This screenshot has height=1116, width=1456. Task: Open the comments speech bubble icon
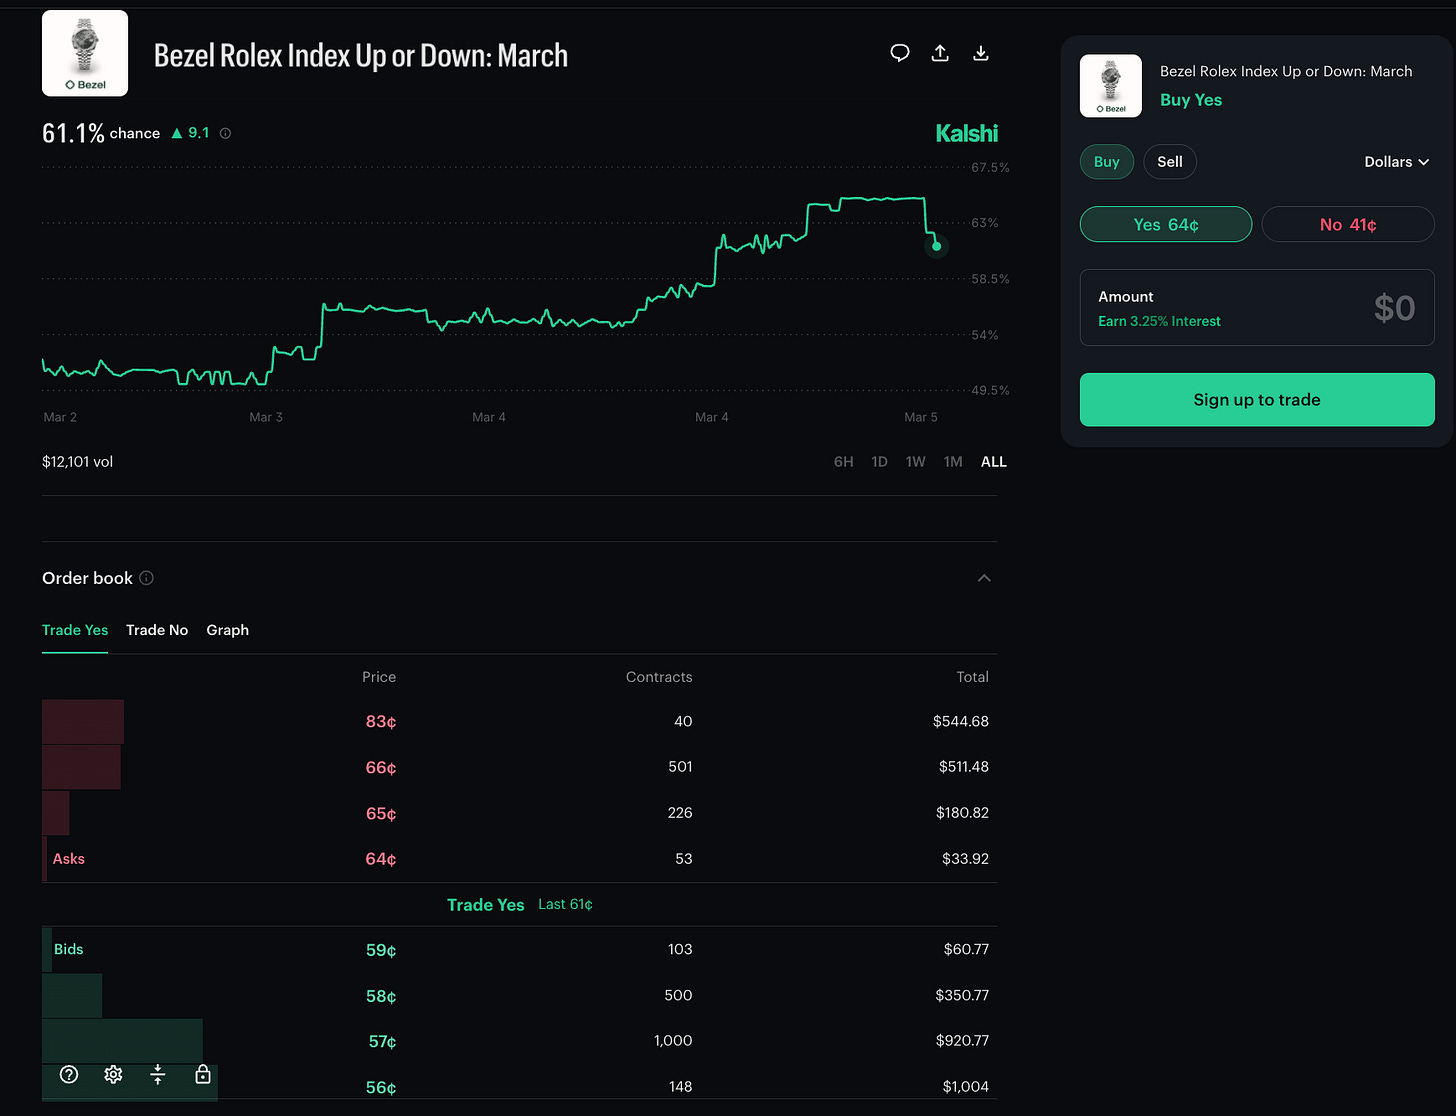tap(900, 53)
